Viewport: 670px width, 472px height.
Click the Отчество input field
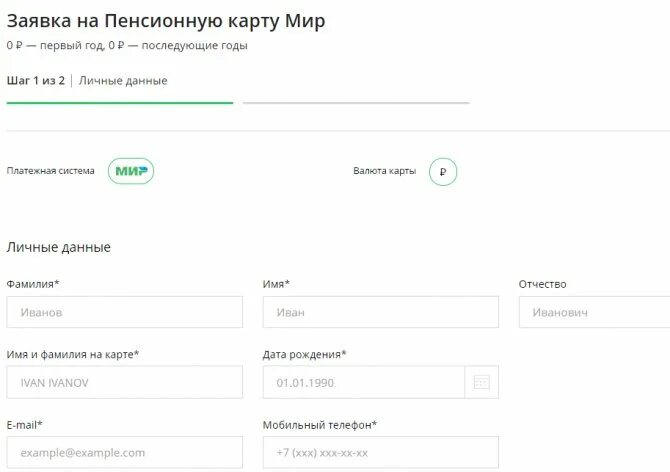tap(594, 312)
